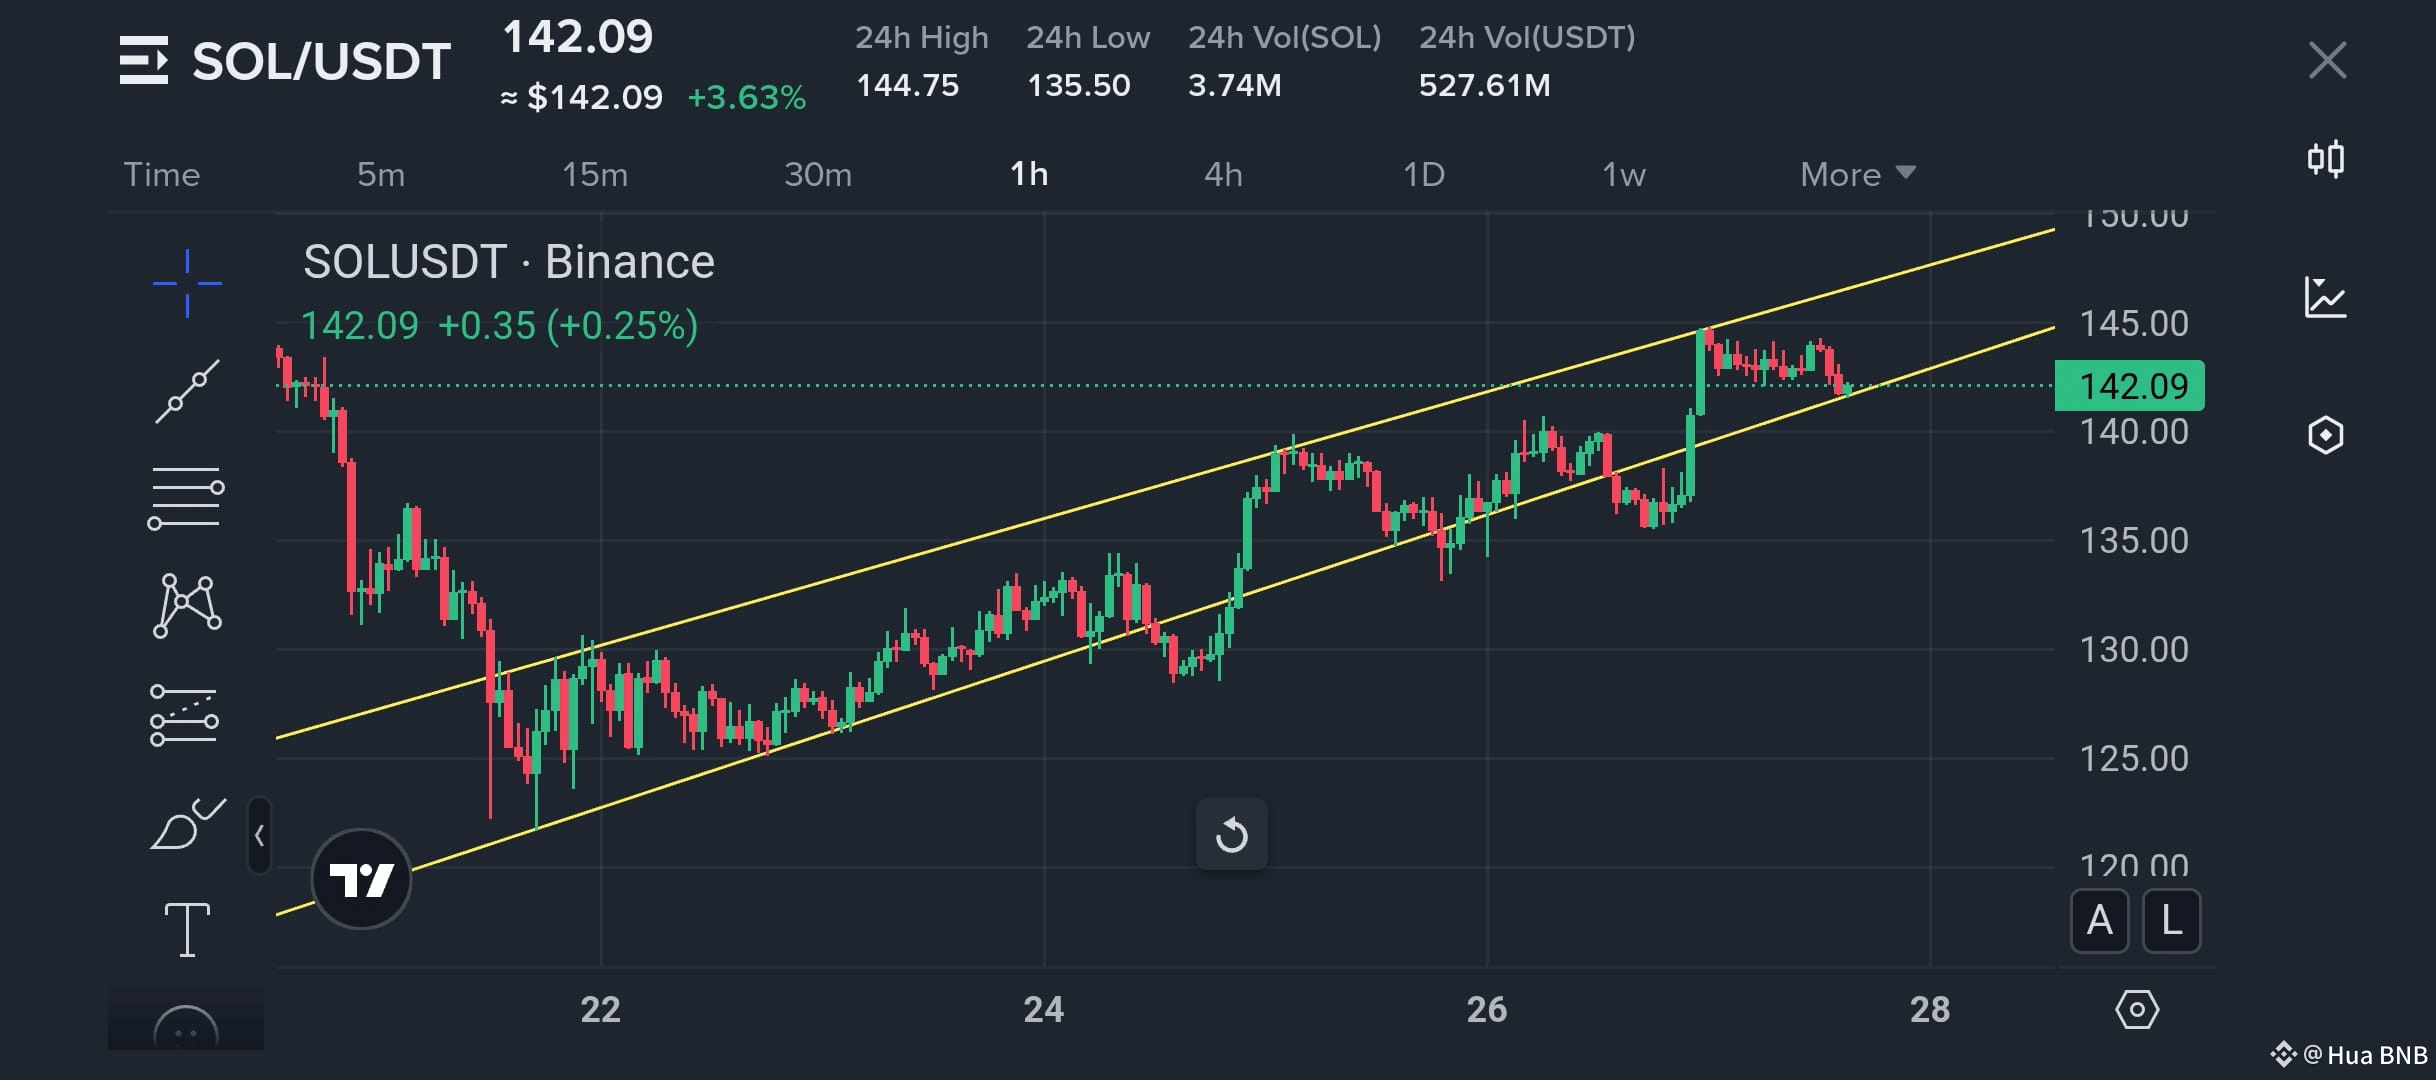Open the indicators line chart icon
The image size is (2436, 1080).
coord(2326,297)
